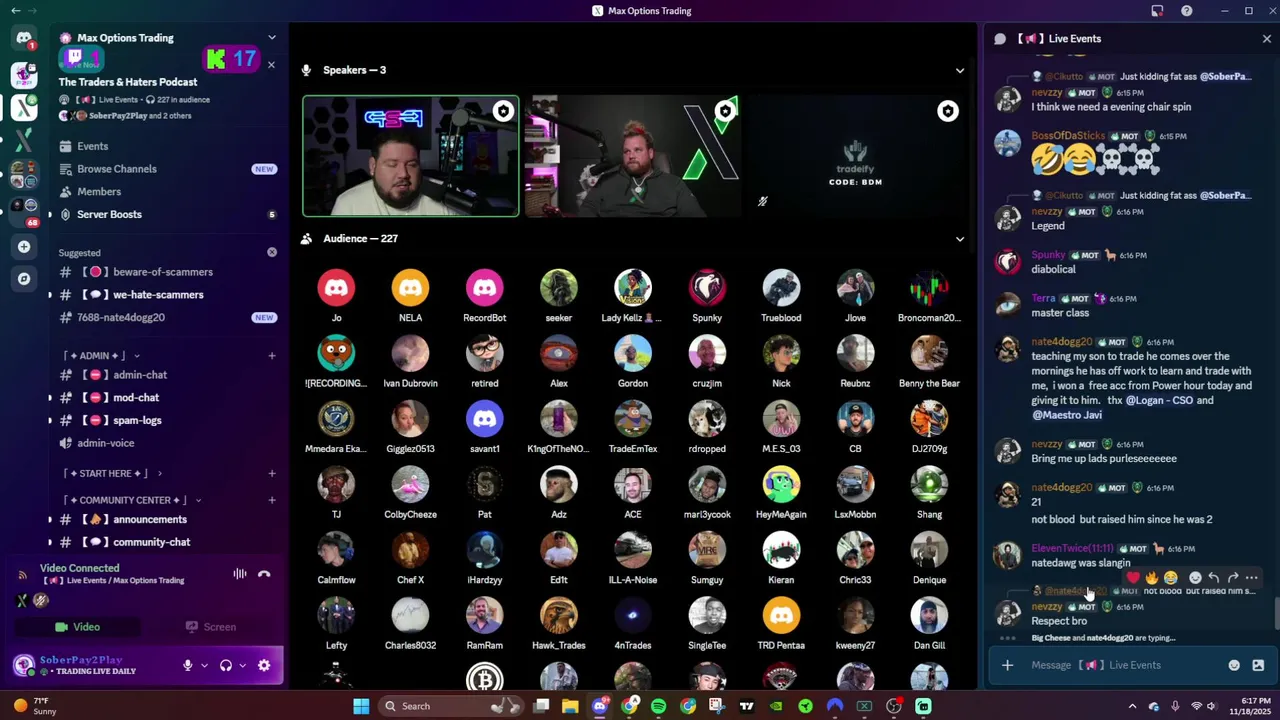Open File Explorer from the taskbar
This screenshot has width=1280, height=720.
[570, 706]
